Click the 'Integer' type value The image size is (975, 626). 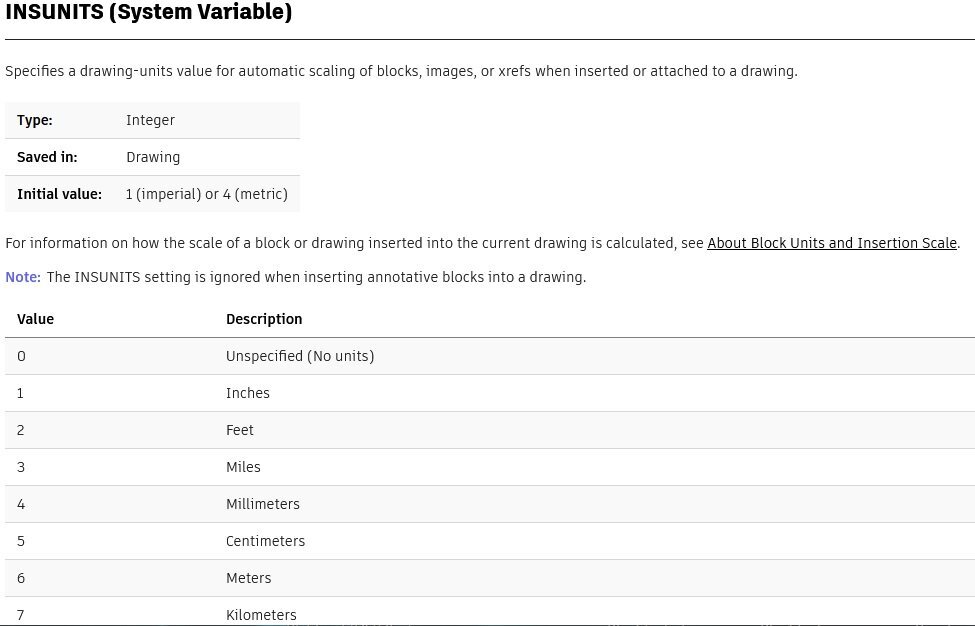pos(150,120)
